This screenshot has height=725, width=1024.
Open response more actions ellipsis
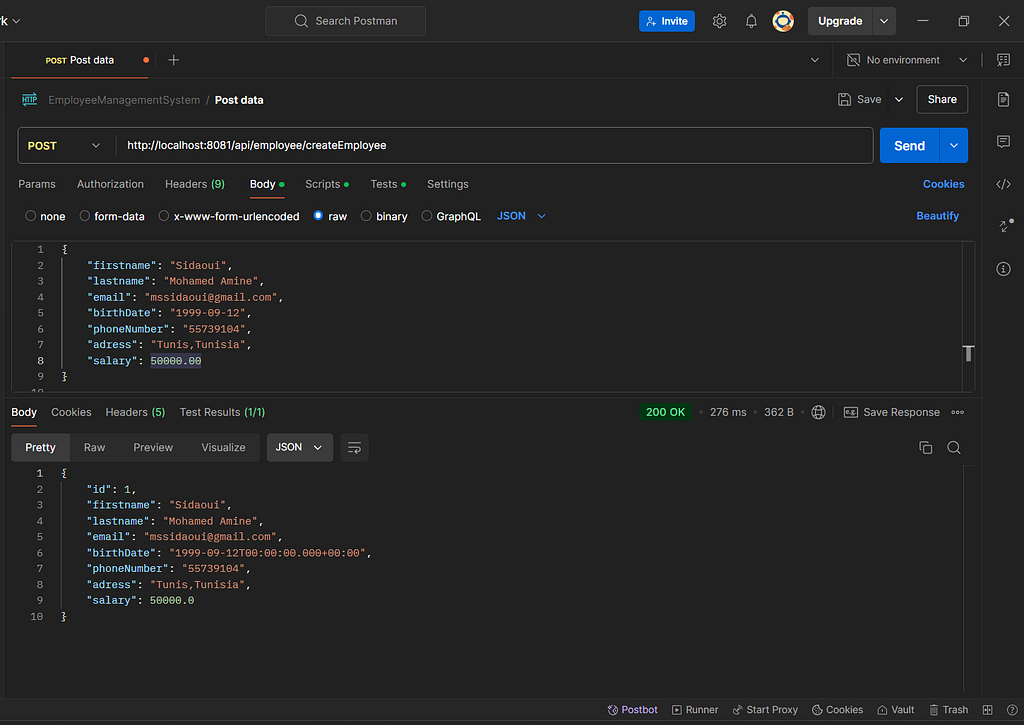[957, 412]
